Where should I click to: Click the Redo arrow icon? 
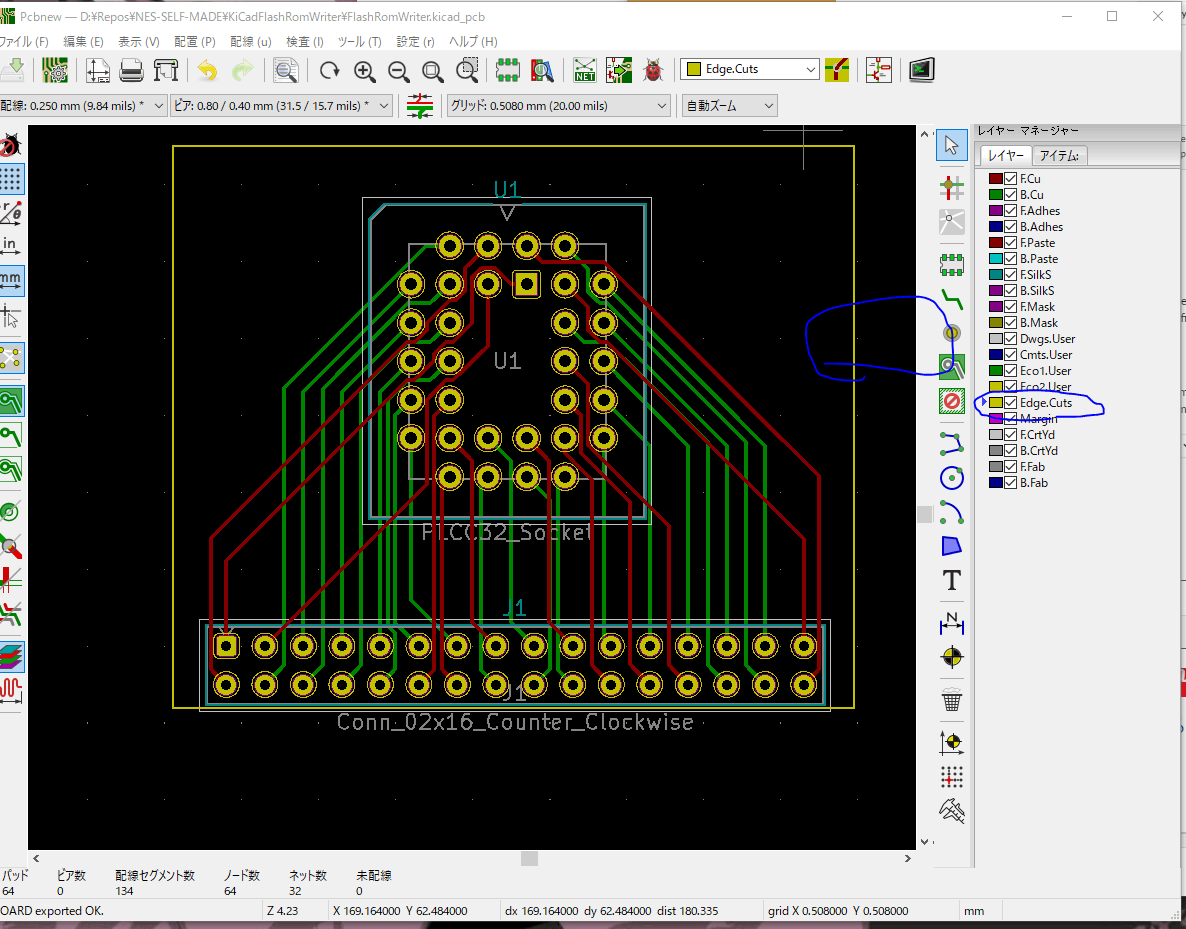(x=242, y=70)
